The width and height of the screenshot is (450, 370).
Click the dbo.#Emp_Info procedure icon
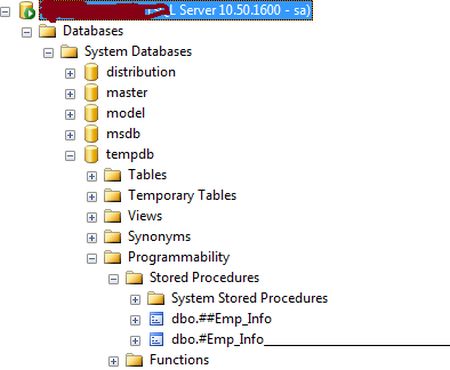pyautogui.click(x=156, y=340)
